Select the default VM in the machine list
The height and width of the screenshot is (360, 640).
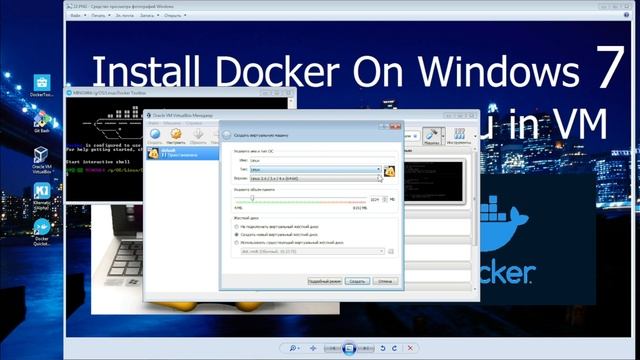tap(183, 153)
